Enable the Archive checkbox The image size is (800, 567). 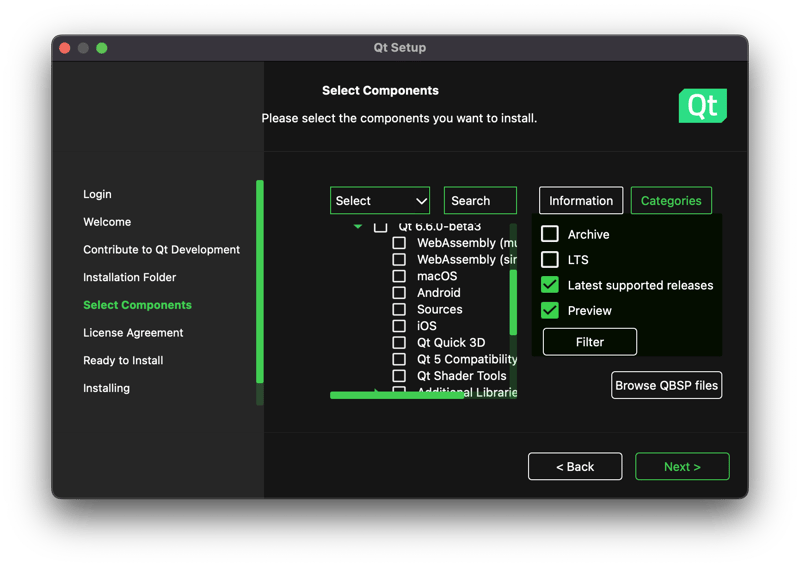pyautogui.click(x=549, y=234)
